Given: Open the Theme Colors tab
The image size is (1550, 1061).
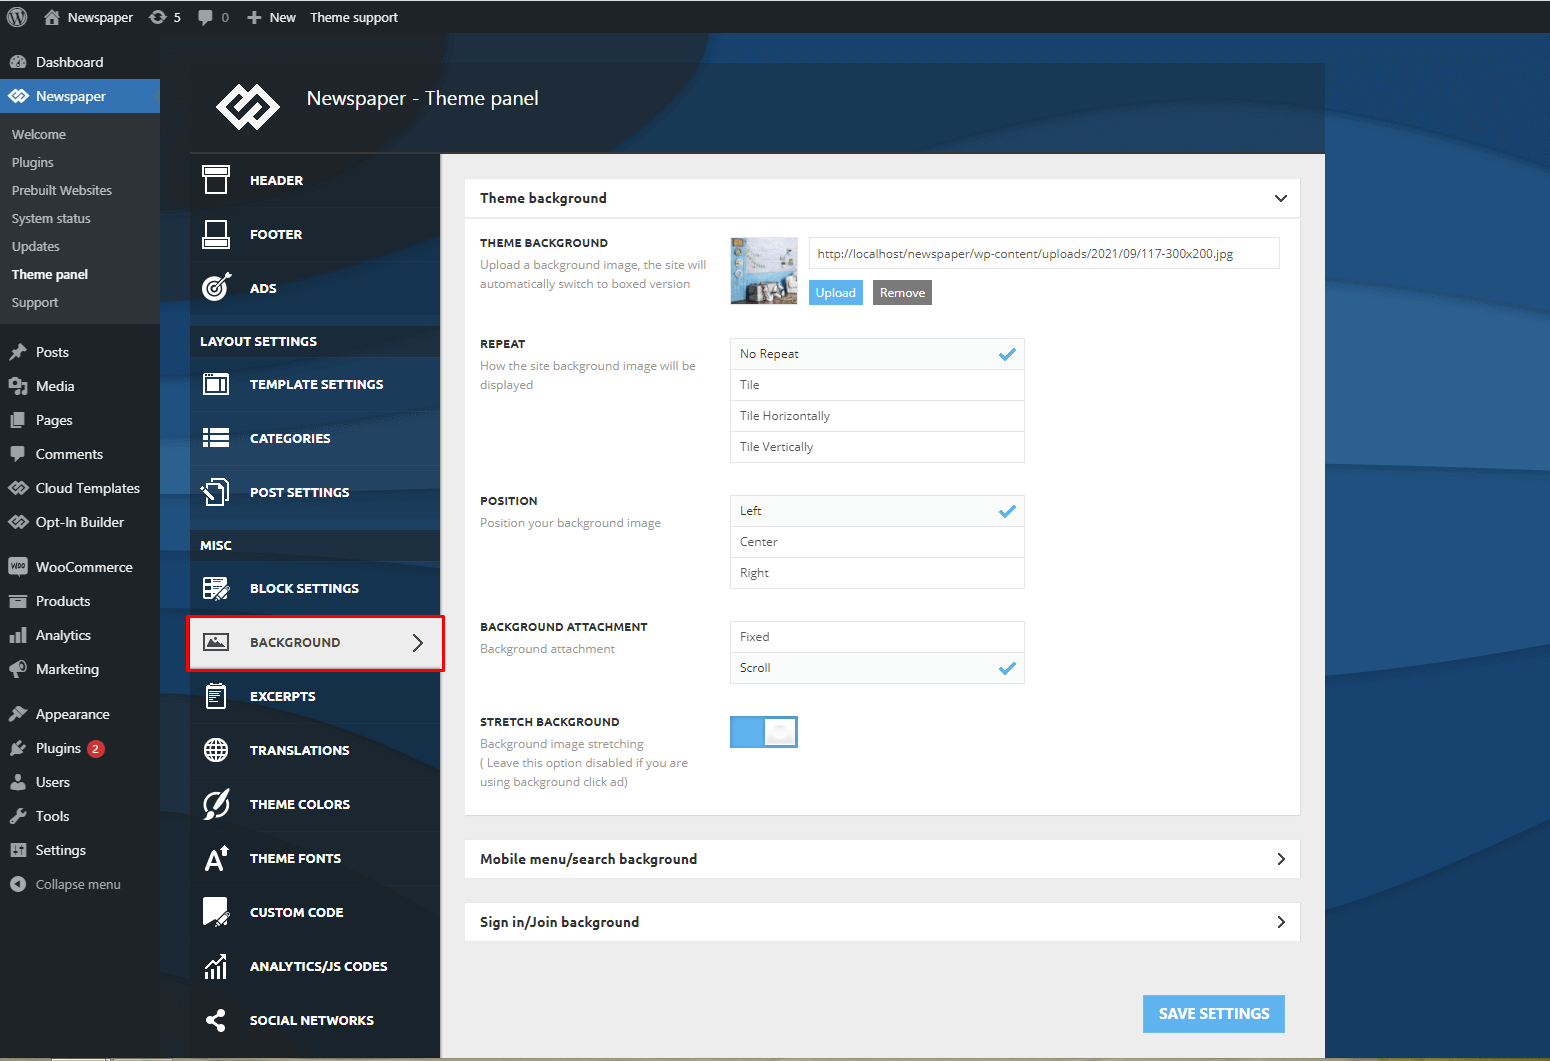Looking at the screenshot, I should pyautogui.click(x=315, y=804).
